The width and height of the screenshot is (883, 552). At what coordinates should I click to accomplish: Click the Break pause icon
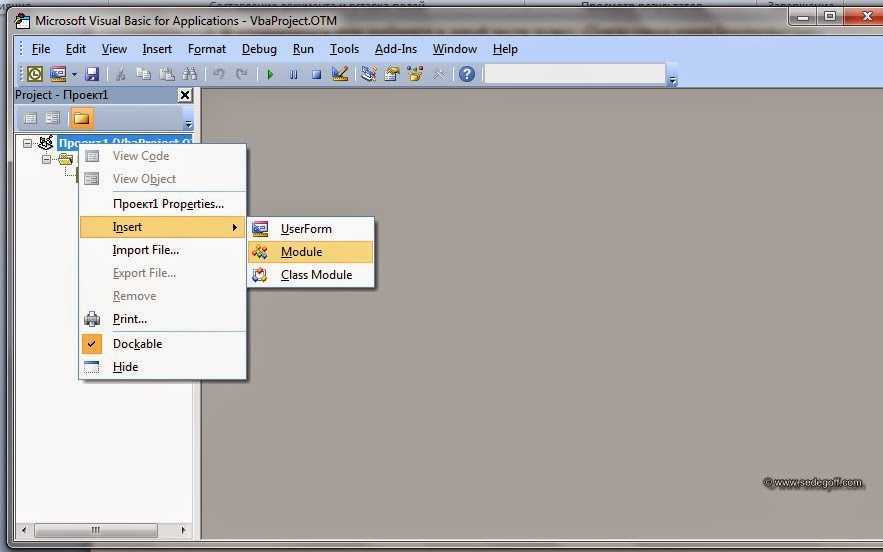tap(293, 74)
